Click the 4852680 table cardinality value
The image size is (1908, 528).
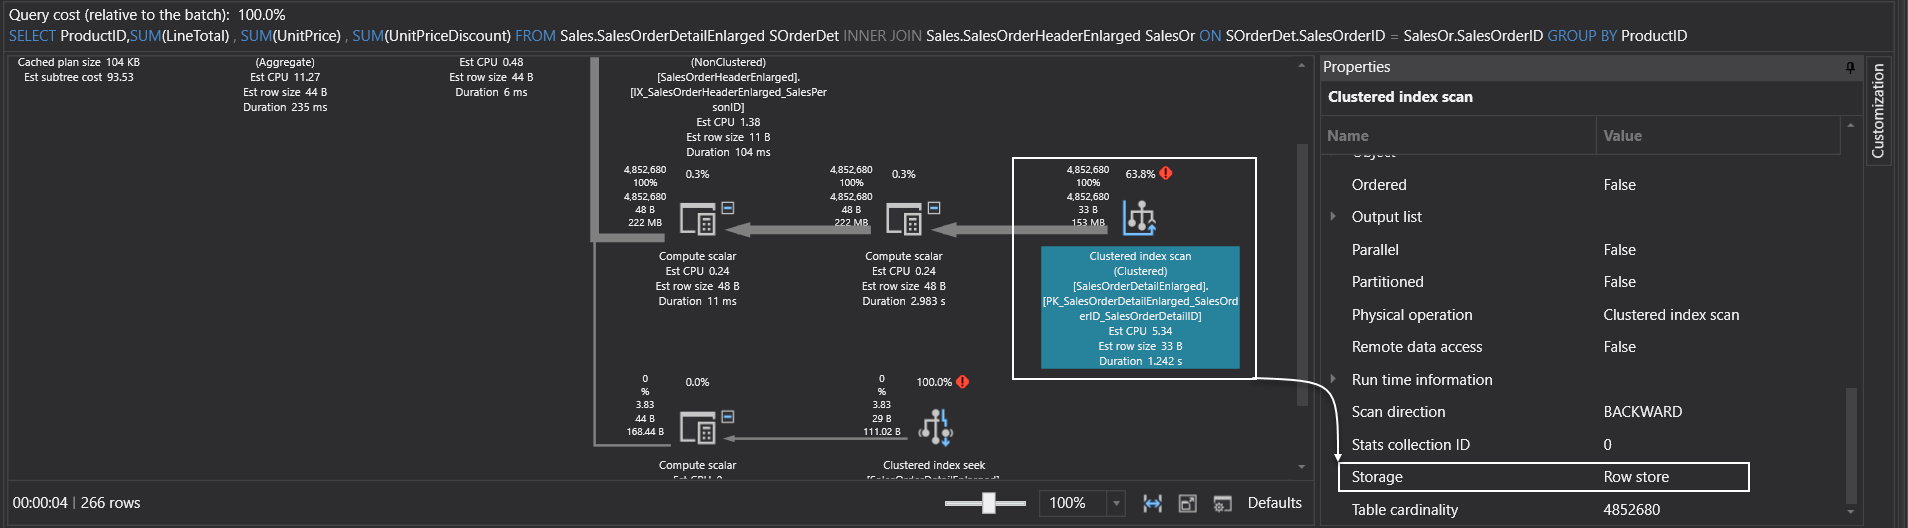coord(1631,510)
